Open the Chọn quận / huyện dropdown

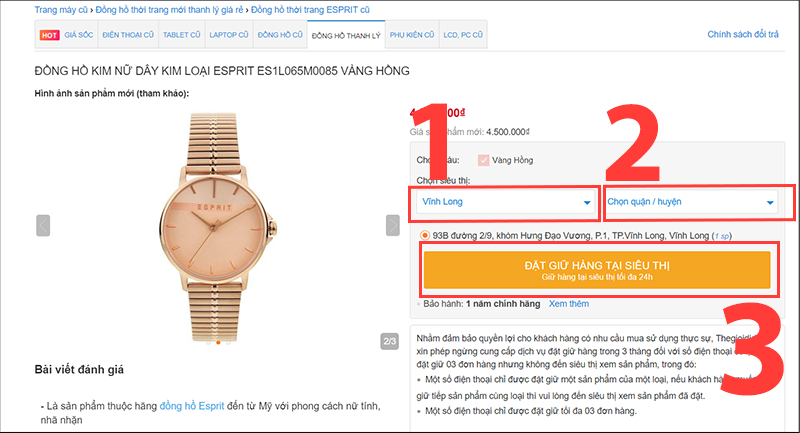(x=691, y=202)
